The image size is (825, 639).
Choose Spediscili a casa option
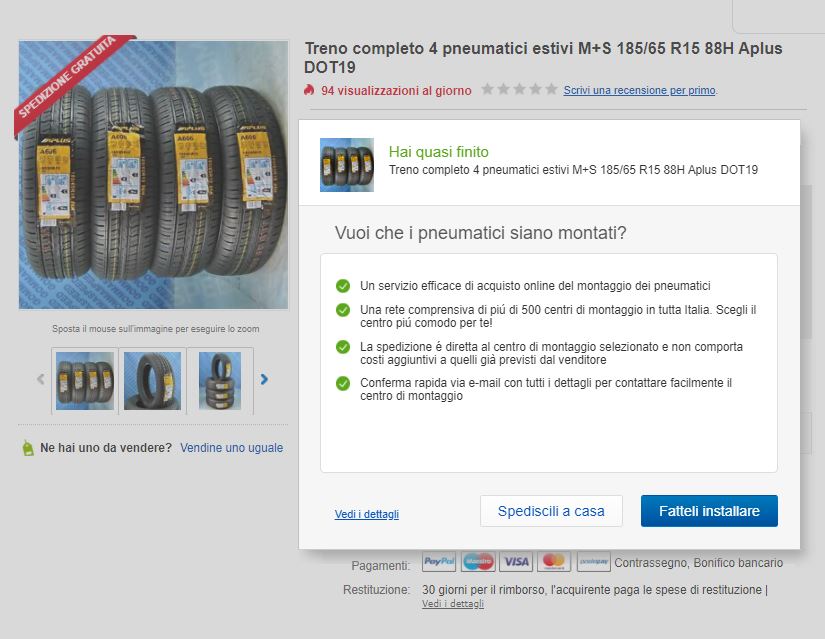[x=551, y=511]
